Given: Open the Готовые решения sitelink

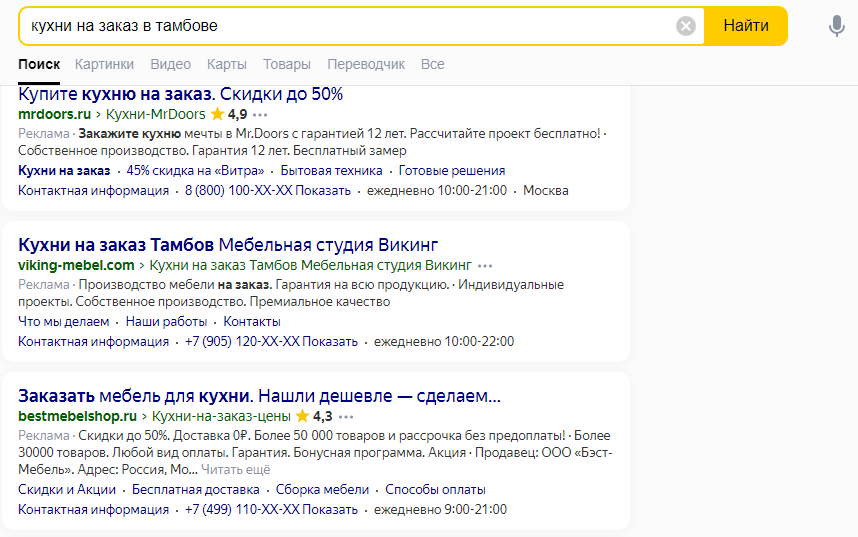Looking at the screenshot, I should pos(451,171).
